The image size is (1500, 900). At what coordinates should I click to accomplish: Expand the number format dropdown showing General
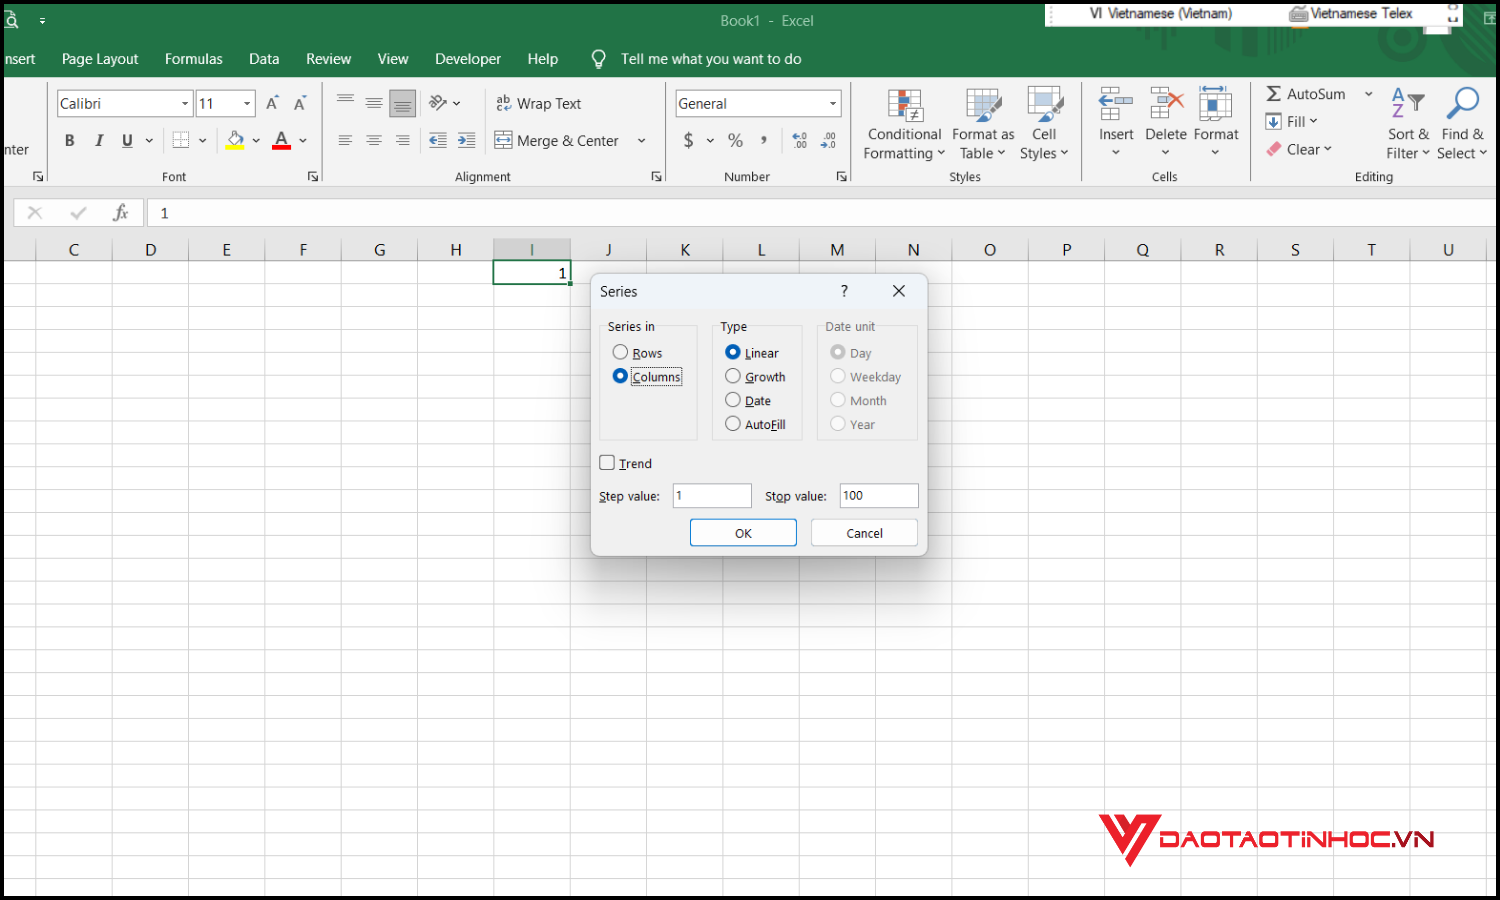coord(832,103)
